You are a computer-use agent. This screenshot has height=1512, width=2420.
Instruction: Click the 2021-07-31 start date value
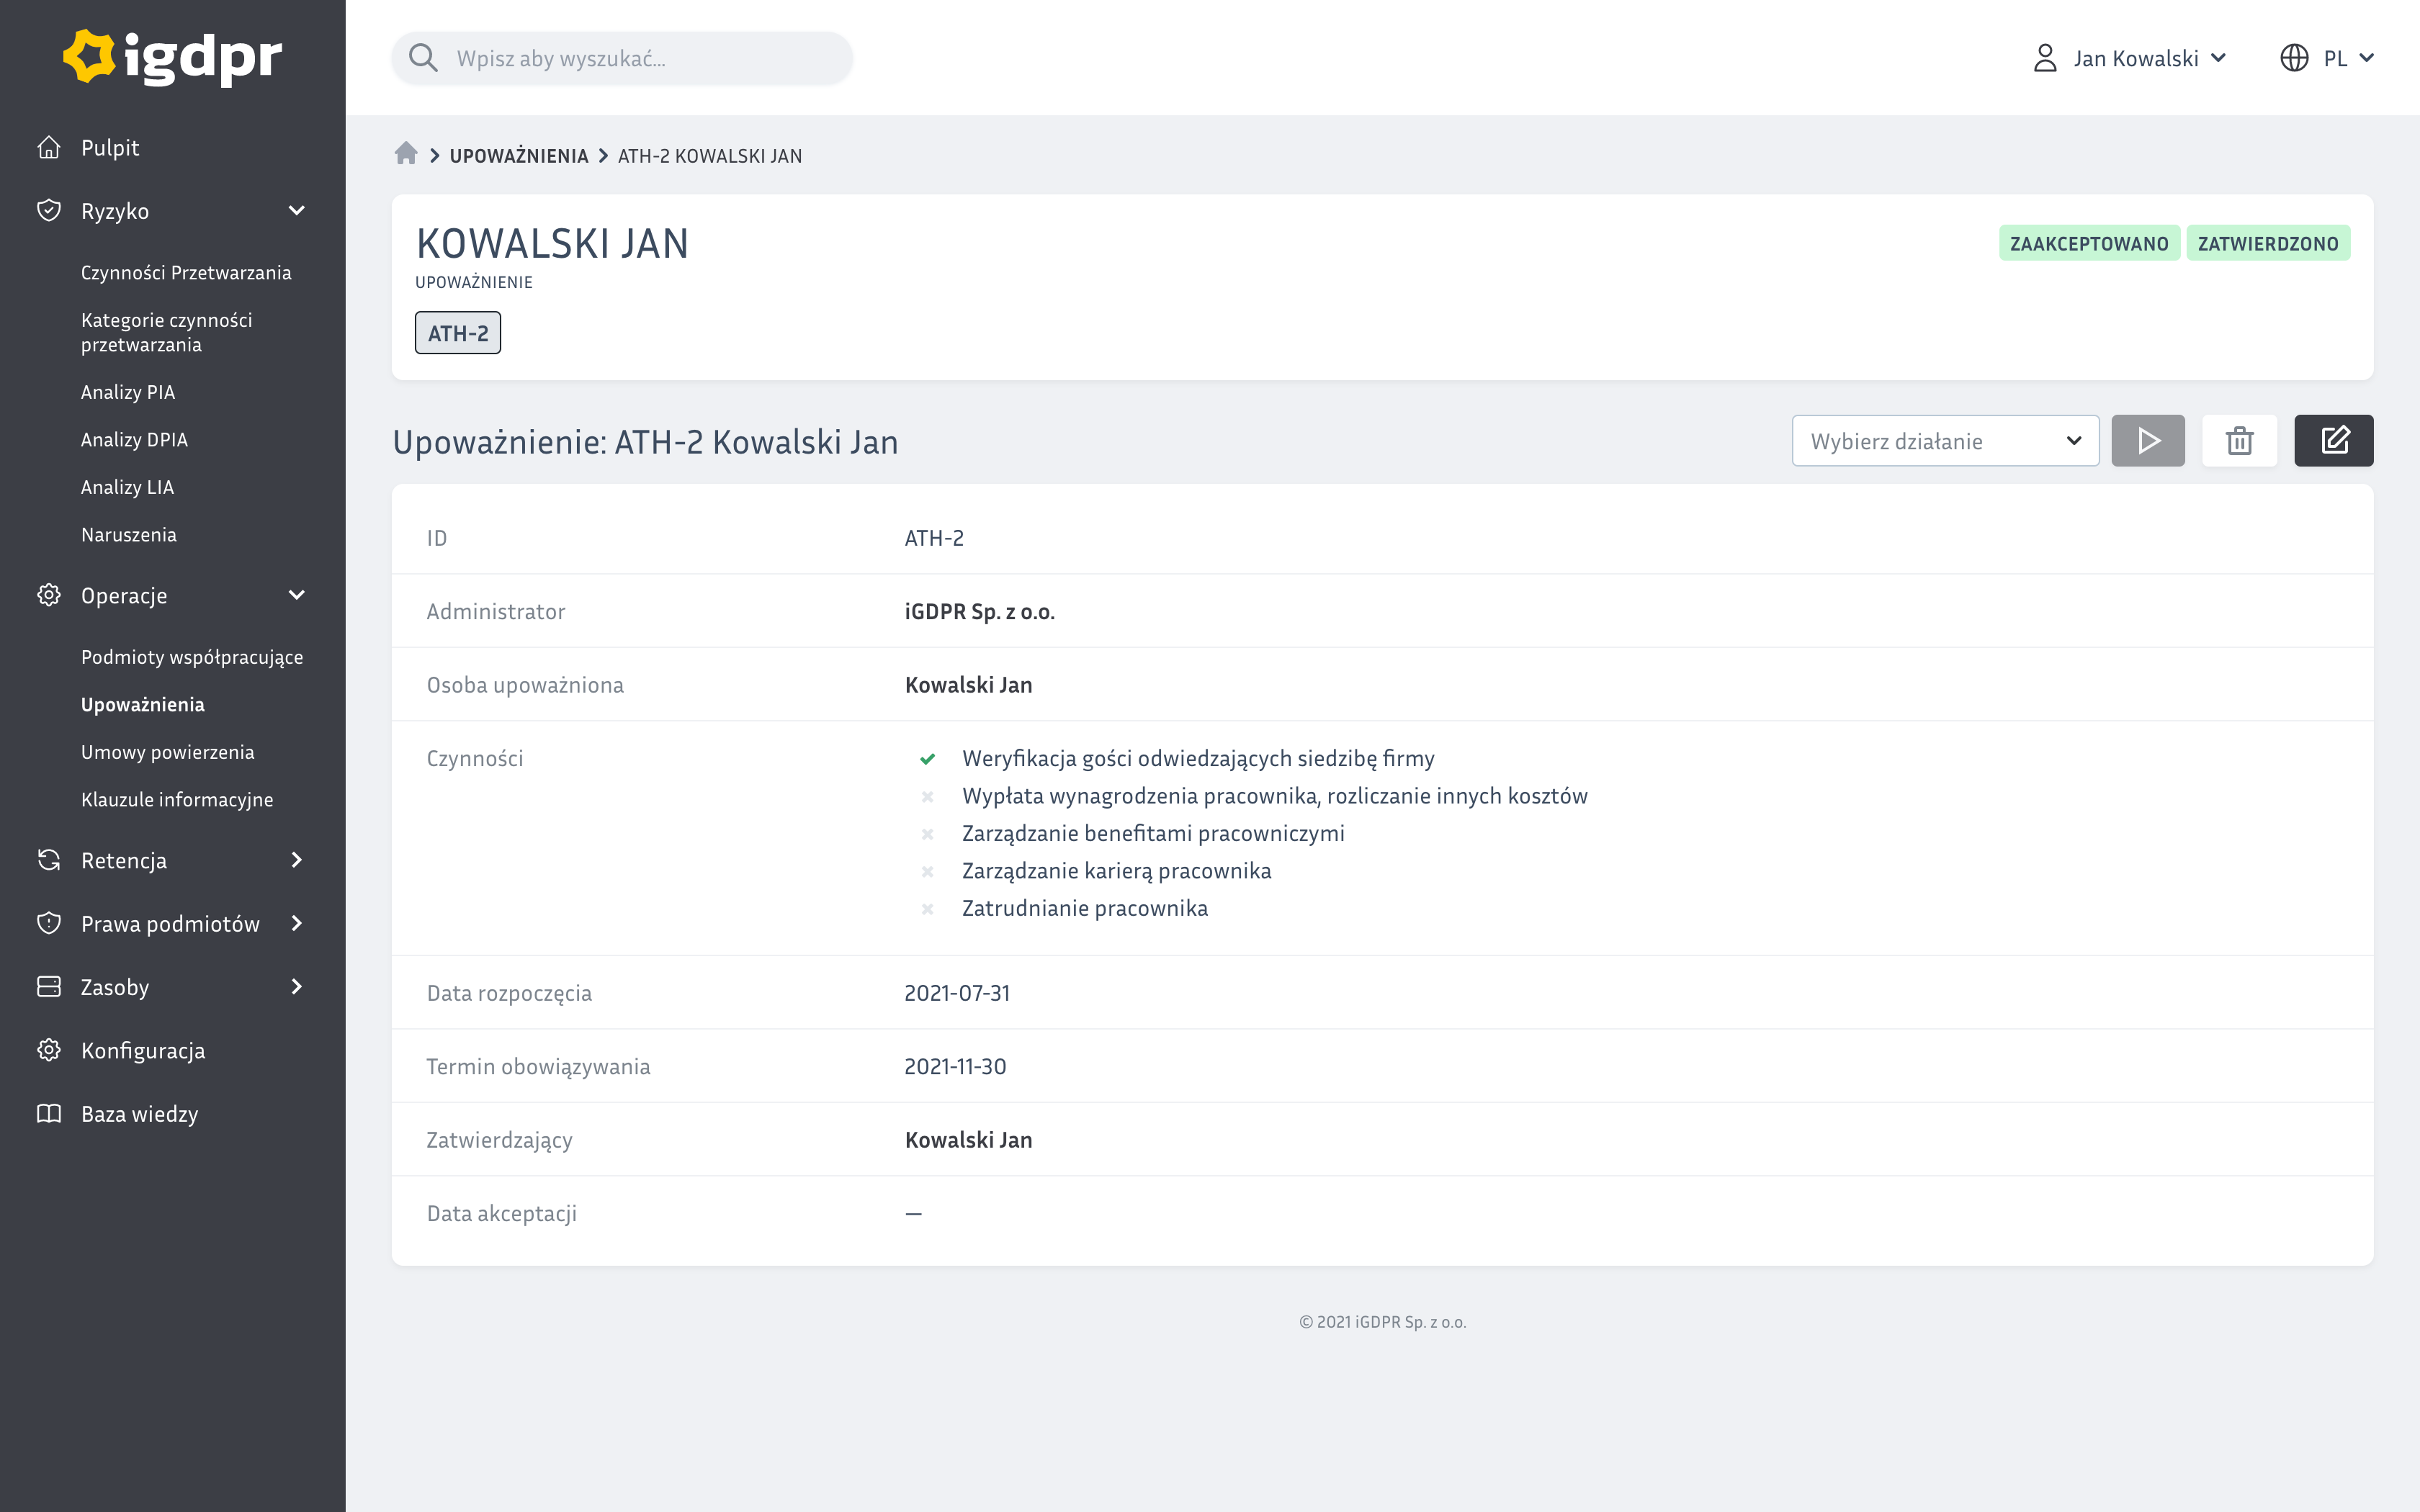click(957, 993)
